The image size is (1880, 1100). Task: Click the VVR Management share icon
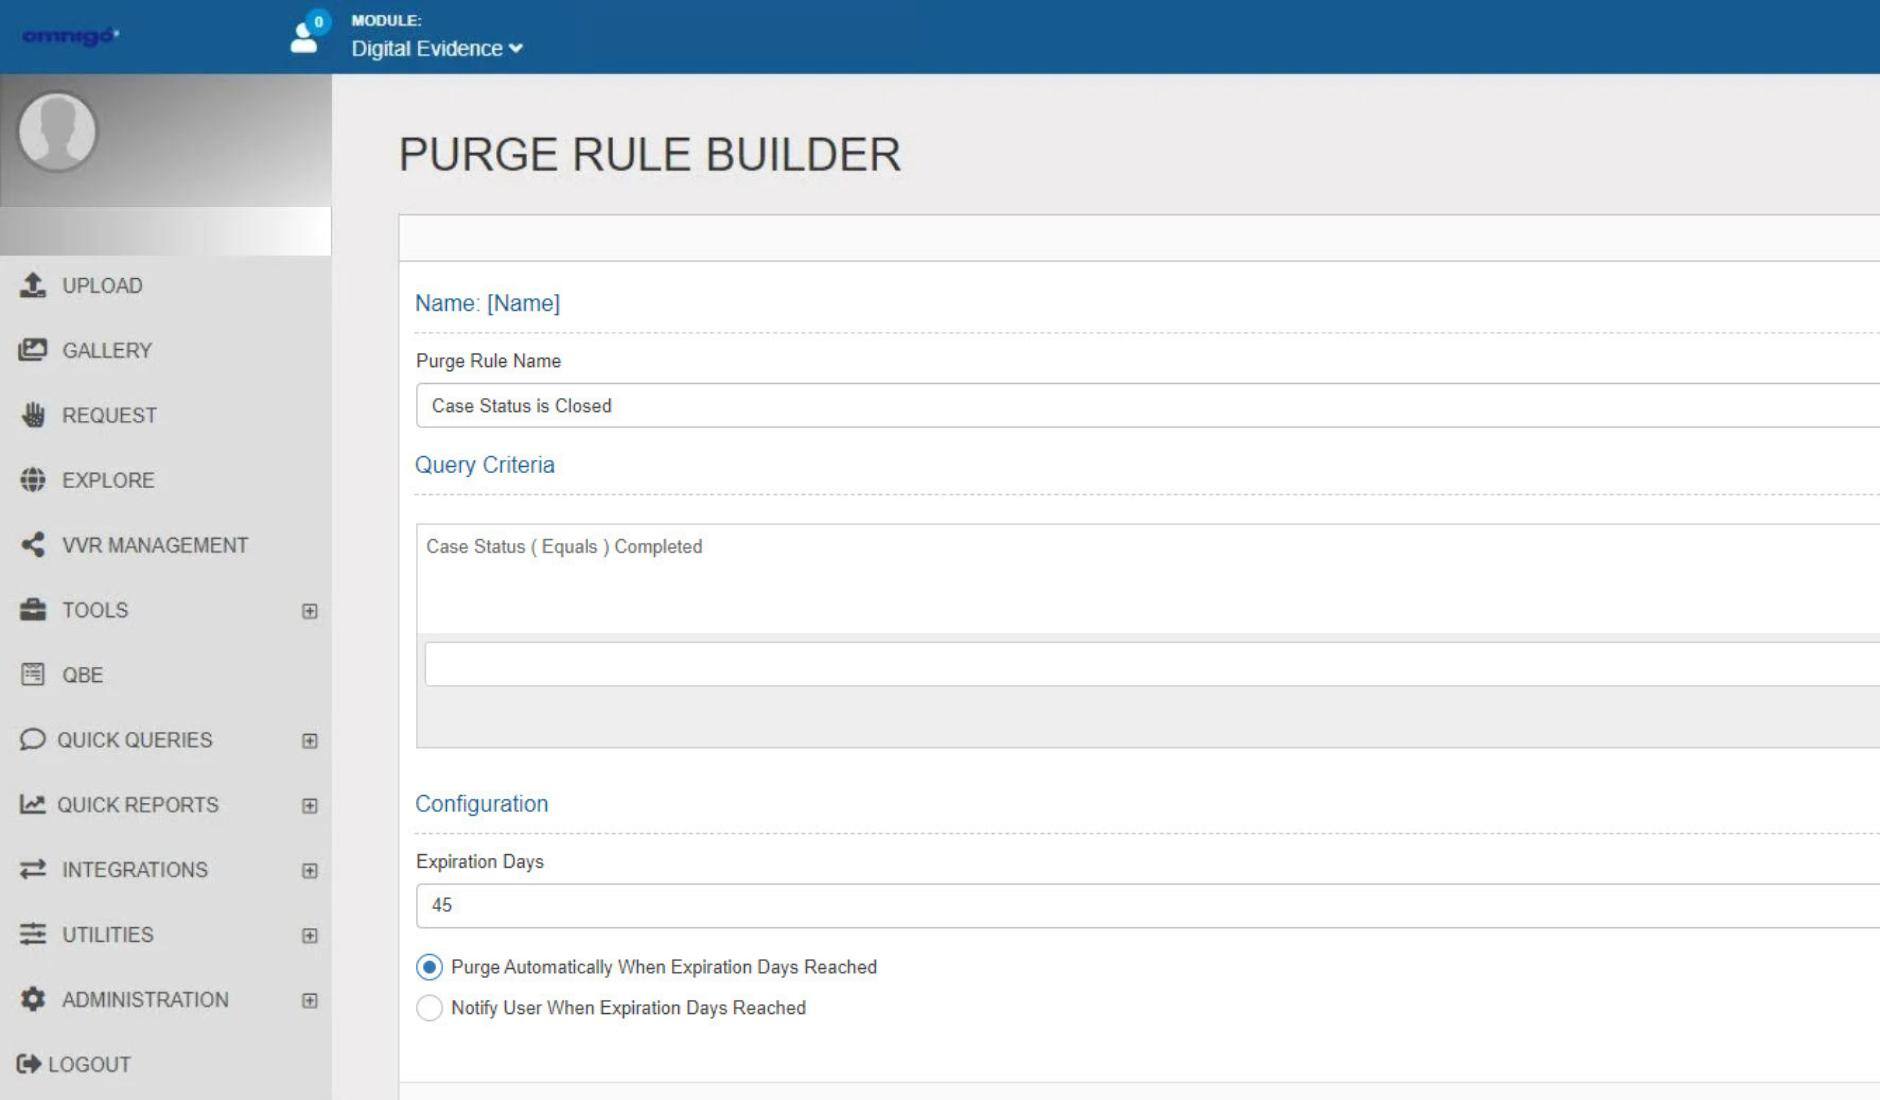33,545
